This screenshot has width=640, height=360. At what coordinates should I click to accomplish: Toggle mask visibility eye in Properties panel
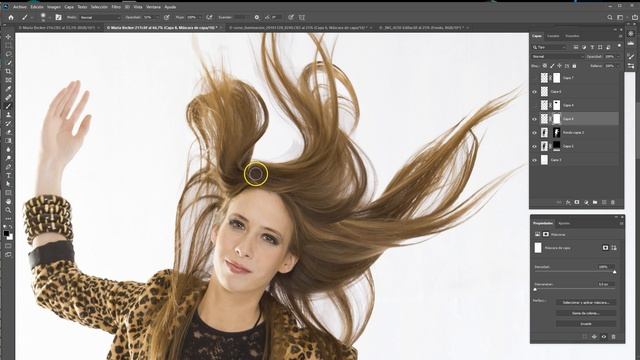604,337
